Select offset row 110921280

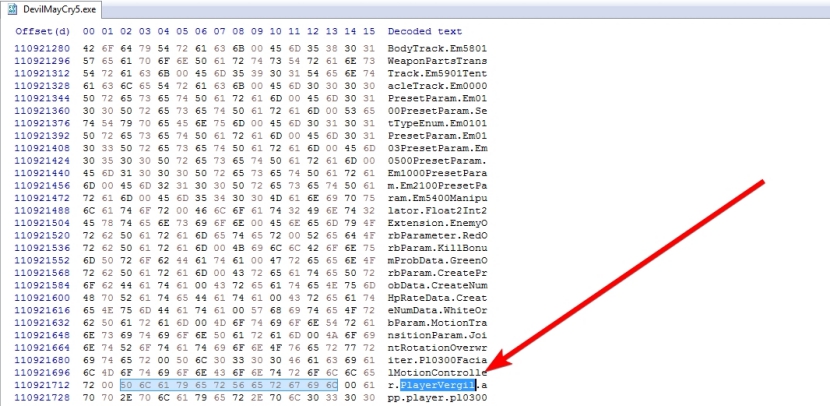click(x=38, y=48)
